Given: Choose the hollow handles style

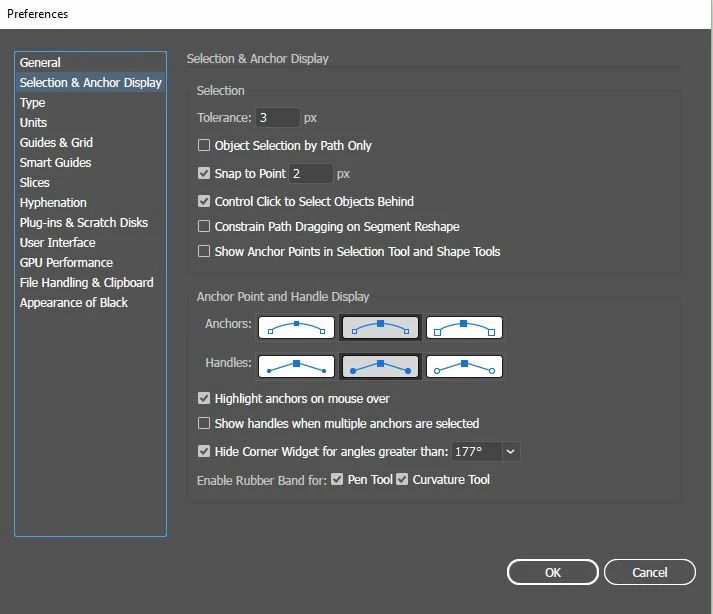Looking at the screenshot, I should click(x=464, y=367).
